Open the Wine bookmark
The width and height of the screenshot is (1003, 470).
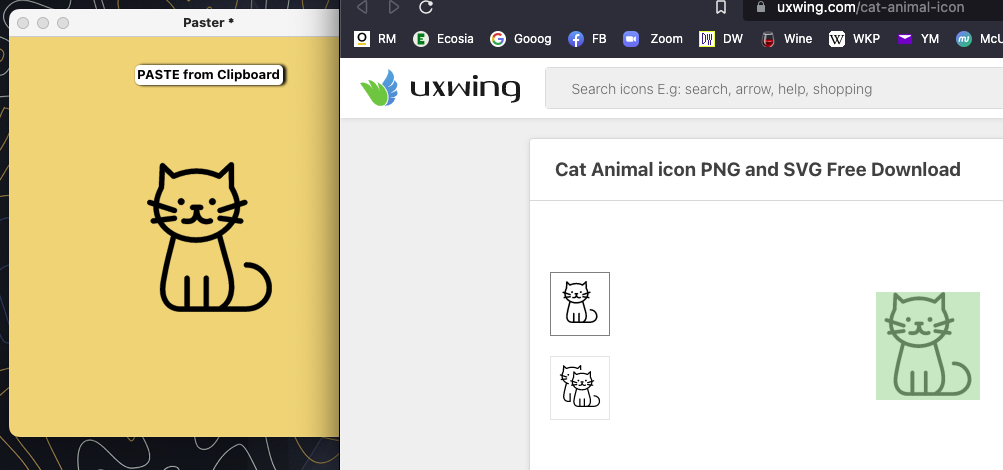[786, 39]
